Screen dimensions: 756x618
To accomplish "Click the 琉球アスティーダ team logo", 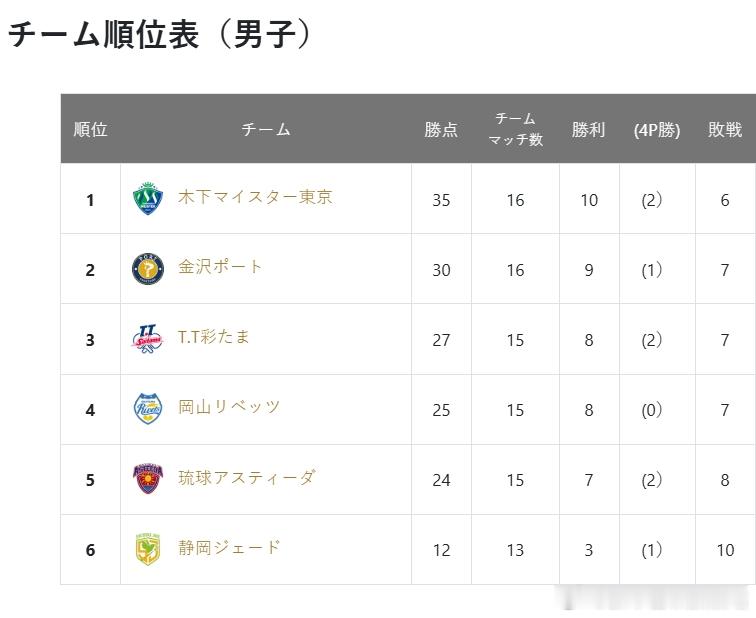I will [x=148, y=479].
